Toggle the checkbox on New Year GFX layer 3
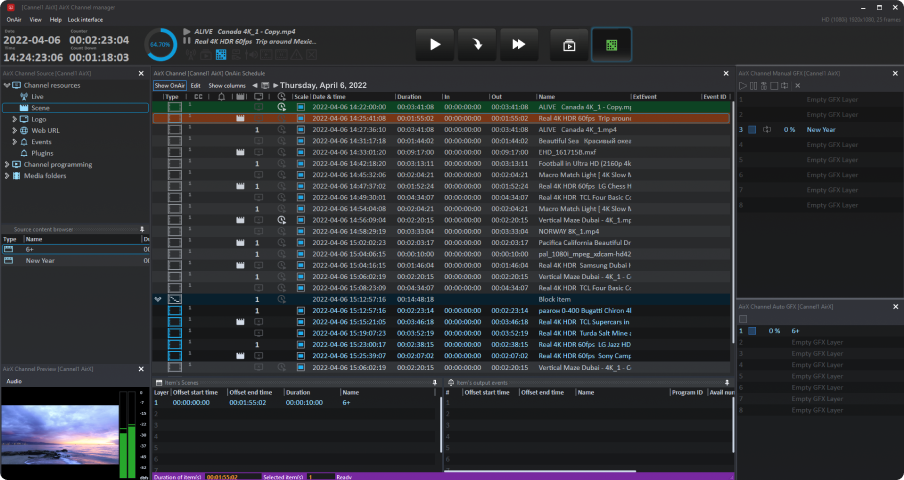 752,130
